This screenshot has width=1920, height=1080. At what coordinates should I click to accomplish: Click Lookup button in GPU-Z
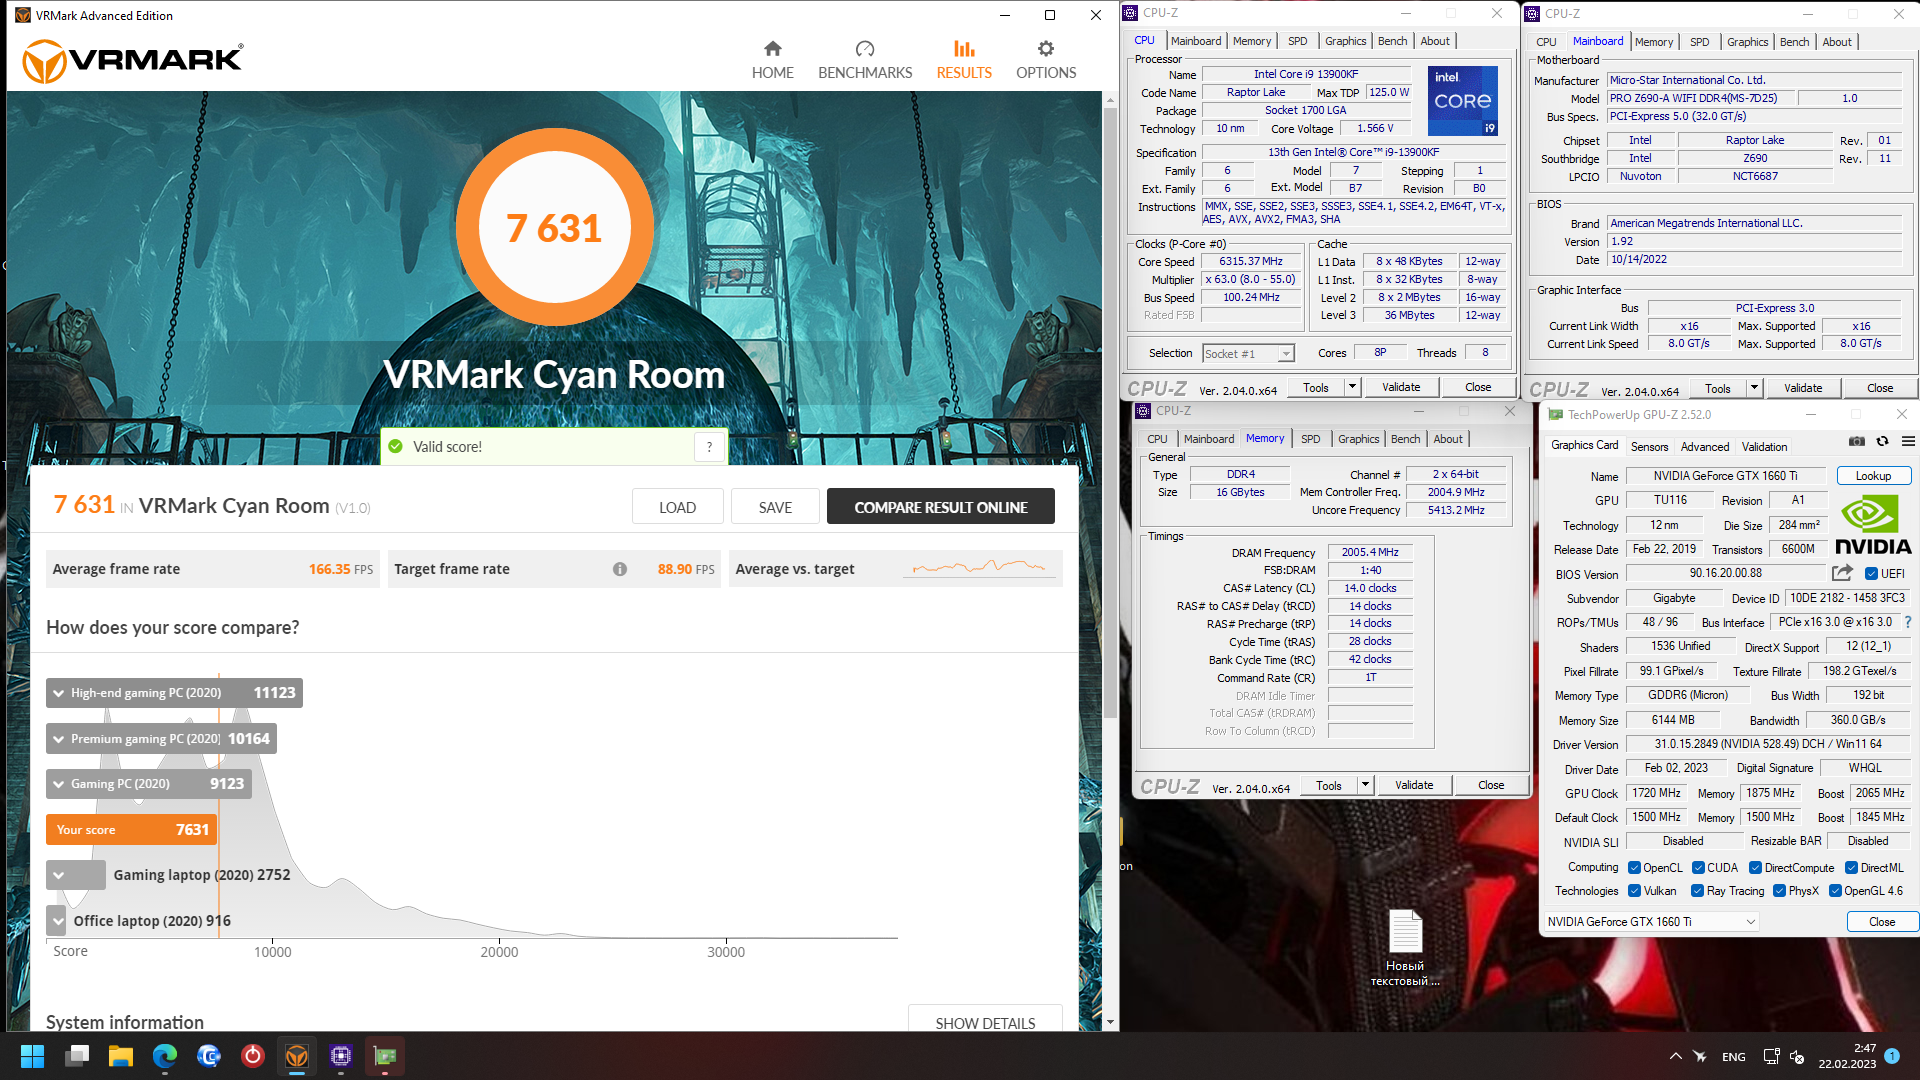click(x=1873, y=476)
